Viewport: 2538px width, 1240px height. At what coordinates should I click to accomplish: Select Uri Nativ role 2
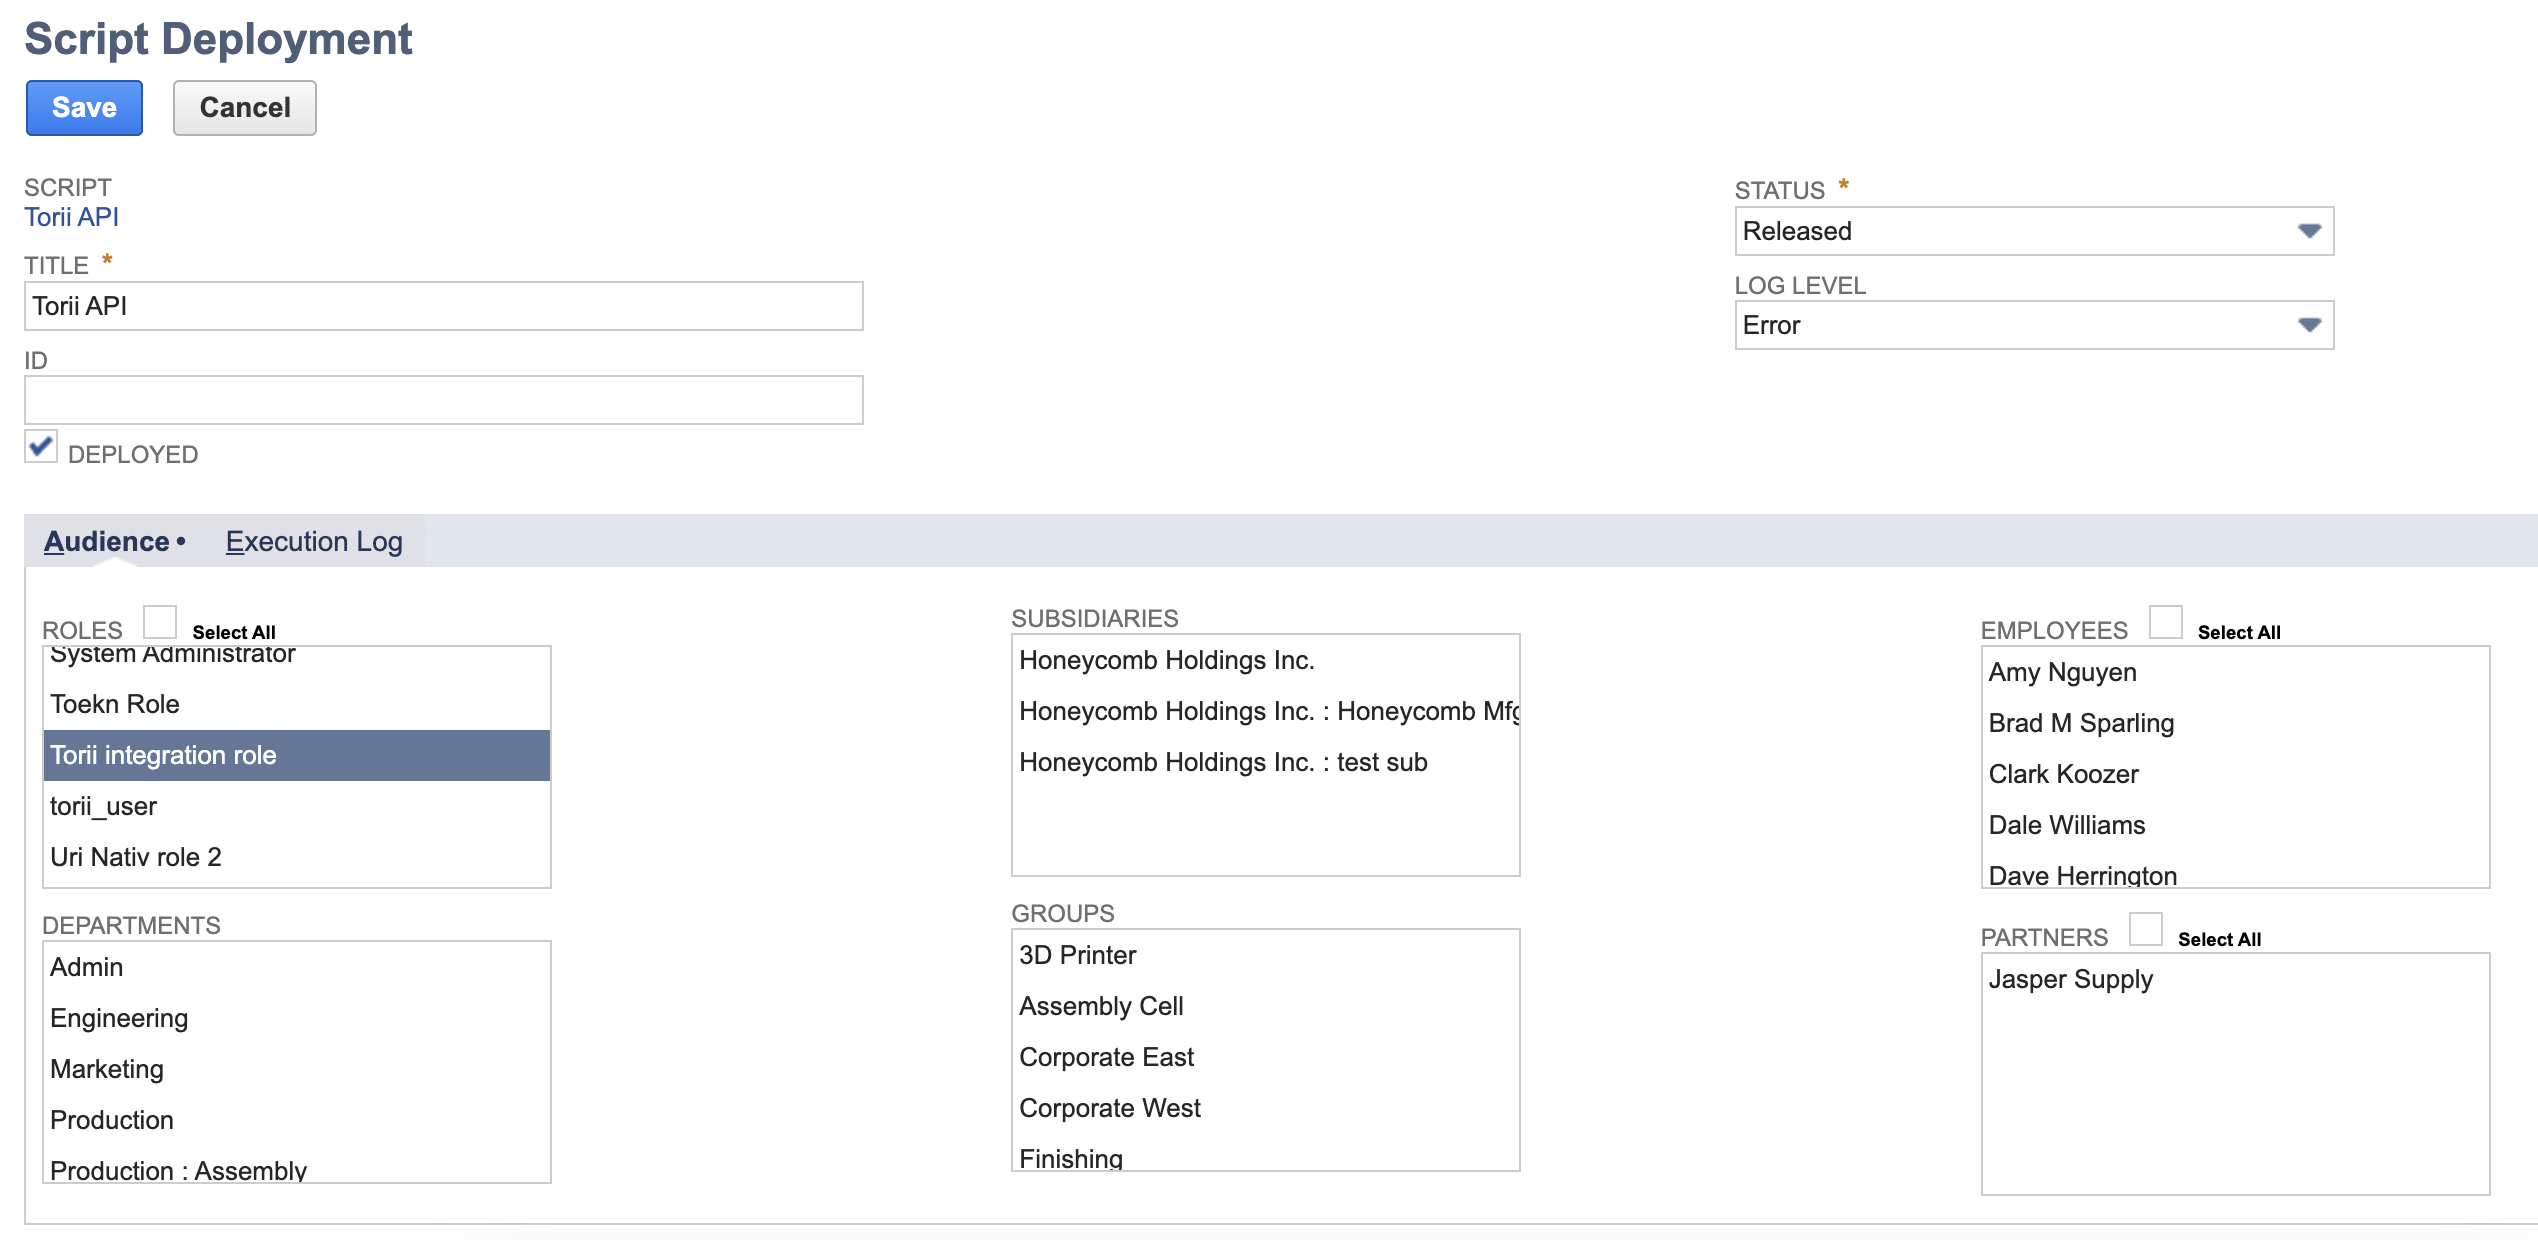[297, 857]
